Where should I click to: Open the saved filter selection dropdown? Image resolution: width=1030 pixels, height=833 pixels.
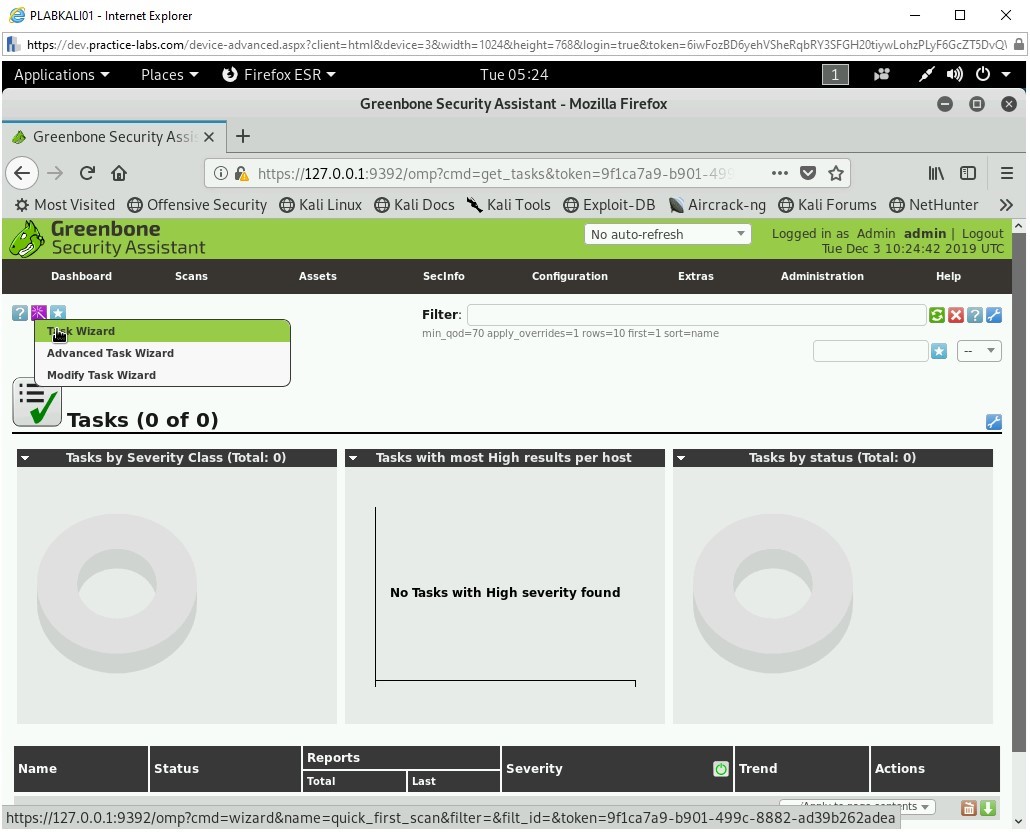coord(979,351)
